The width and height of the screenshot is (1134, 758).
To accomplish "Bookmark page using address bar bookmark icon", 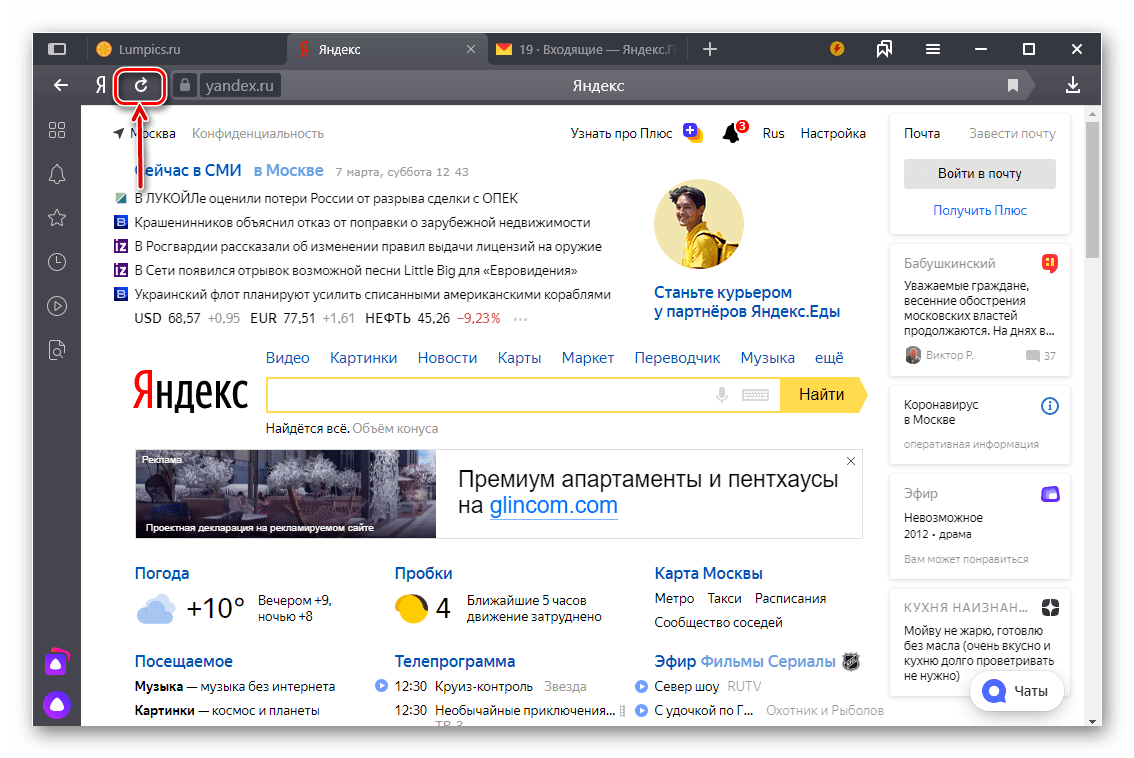I will click(x=1013, y=86).
